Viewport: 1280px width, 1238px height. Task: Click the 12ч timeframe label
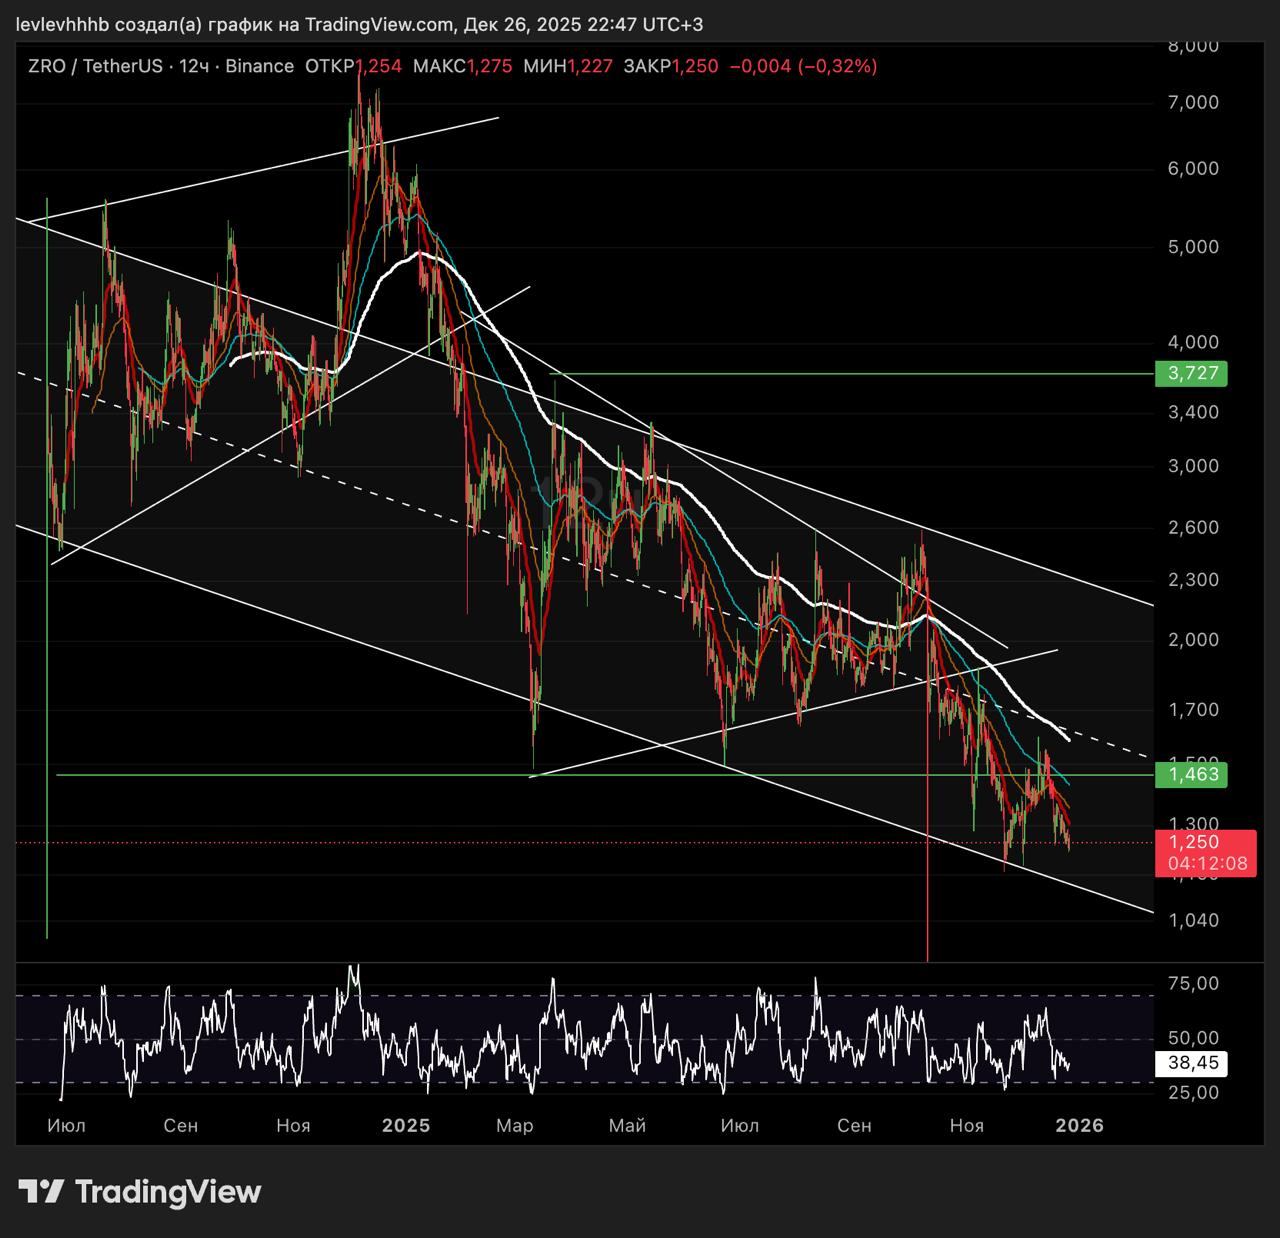(194, 66)
